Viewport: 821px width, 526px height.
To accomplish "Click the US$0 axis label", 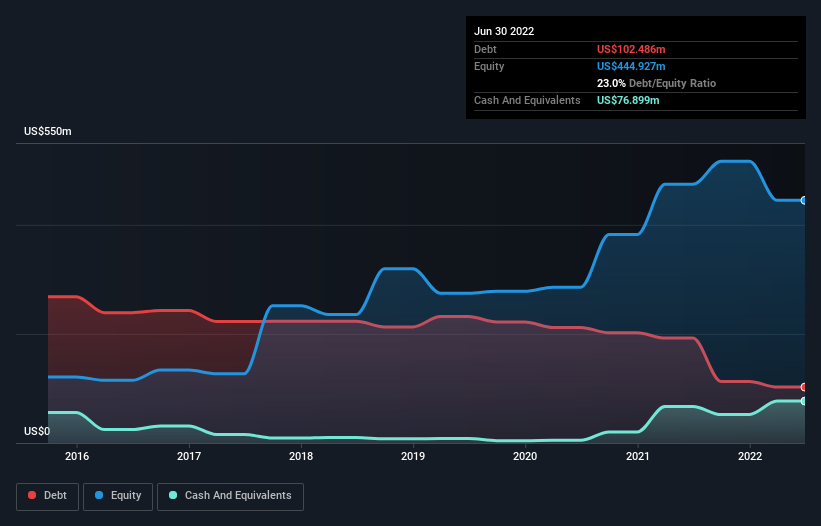I will point(37,431).
